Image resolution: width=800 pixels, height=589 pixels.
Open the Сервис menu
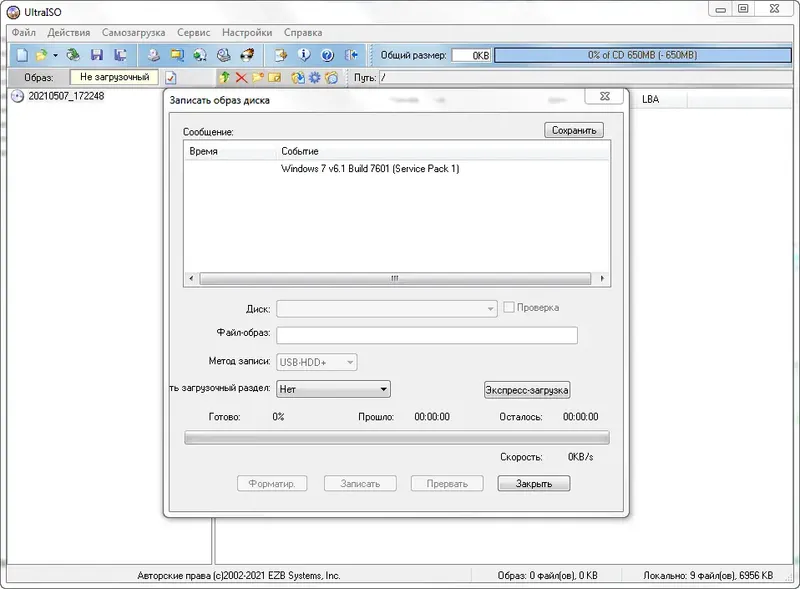[x=193, y=32]
